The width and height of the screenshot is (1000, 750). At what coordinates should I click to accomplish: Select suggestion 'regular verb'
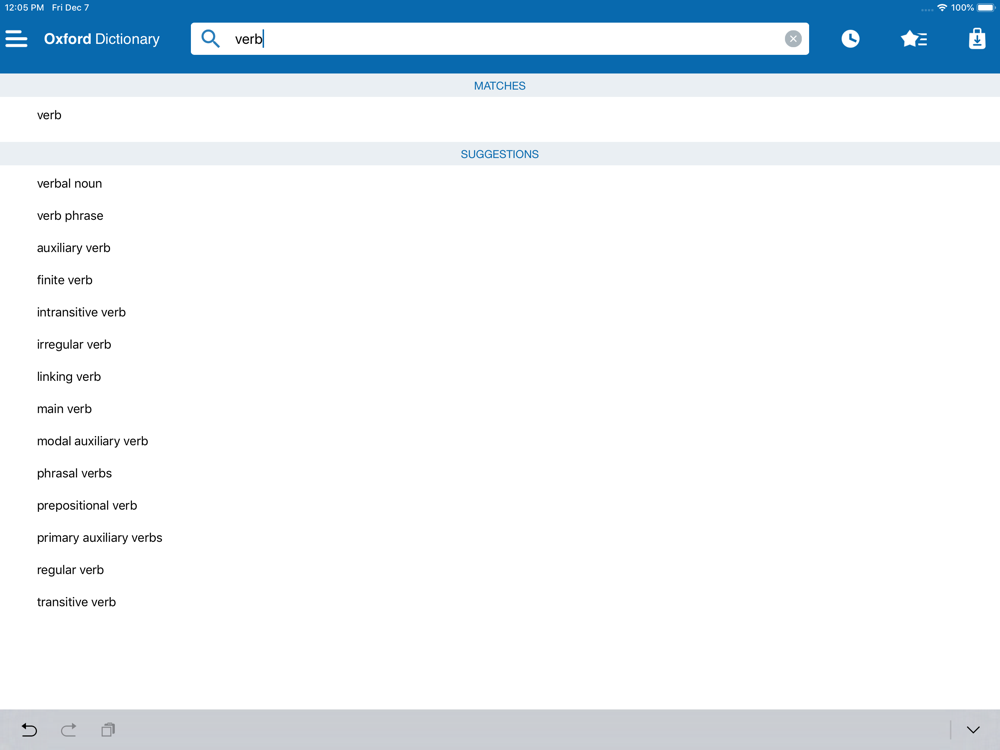pos(499,570)
